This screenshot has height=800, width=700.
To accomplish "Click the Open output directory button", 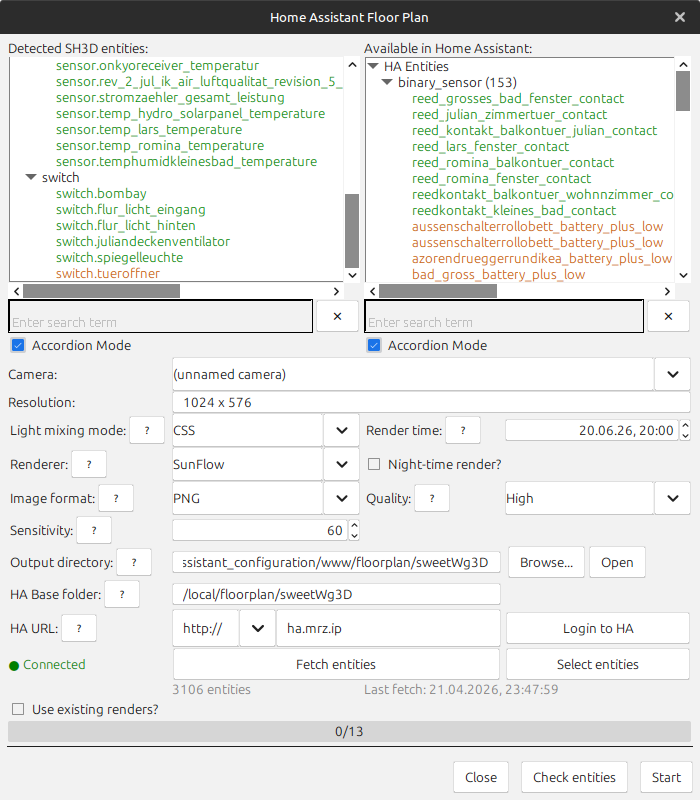I will coord(617,562).
